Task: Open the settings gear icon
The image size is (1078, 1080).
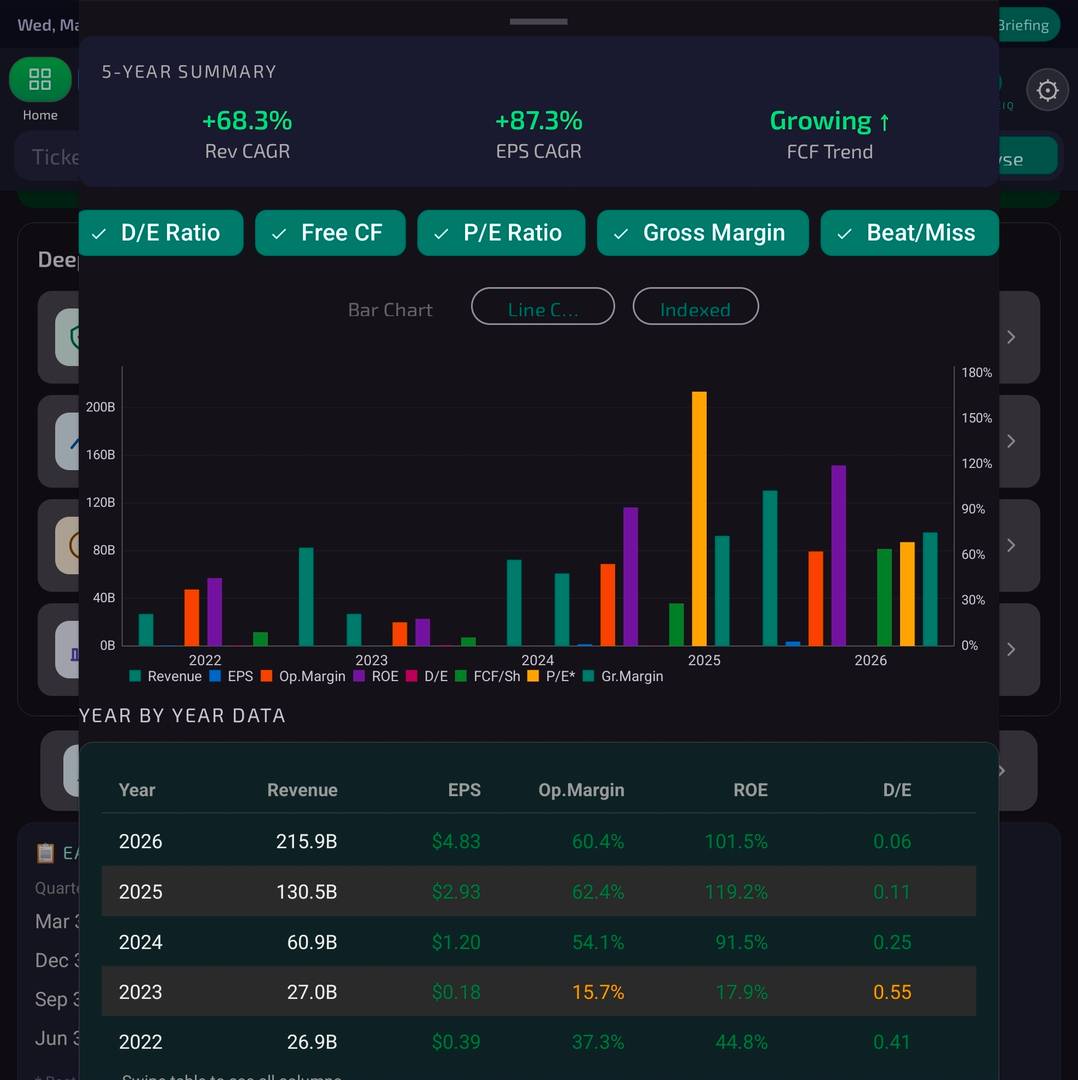Action: click(x=1047, y=90)
